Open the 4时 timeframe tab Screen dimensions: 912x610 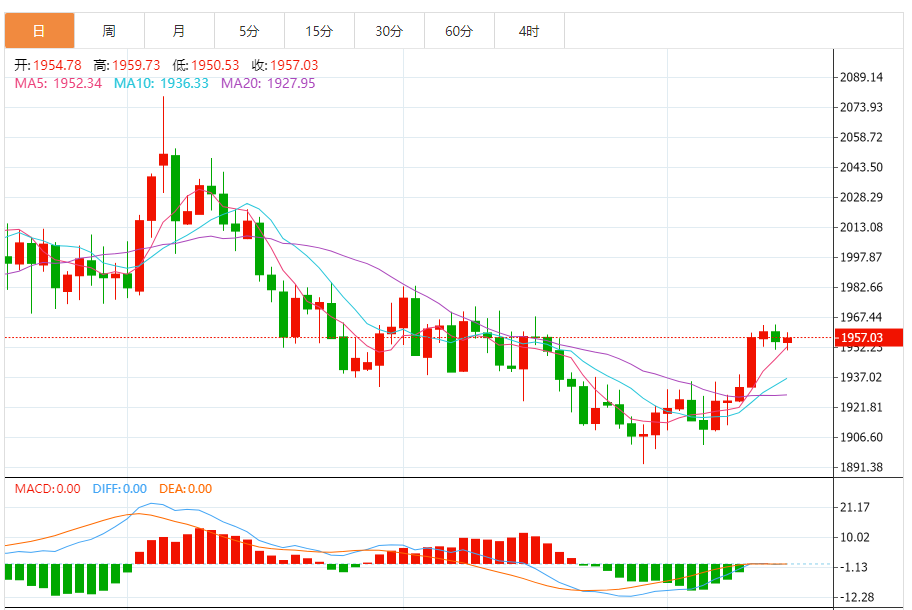[529, 31]
